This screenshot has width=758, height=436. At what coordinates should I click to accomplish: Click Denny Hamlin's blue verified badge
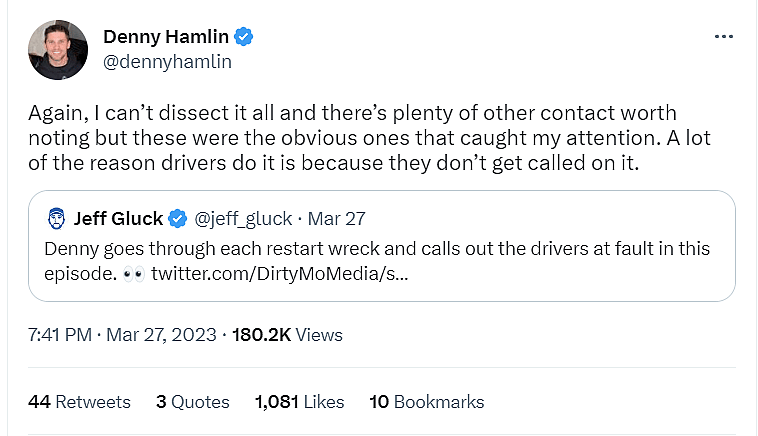244,38
